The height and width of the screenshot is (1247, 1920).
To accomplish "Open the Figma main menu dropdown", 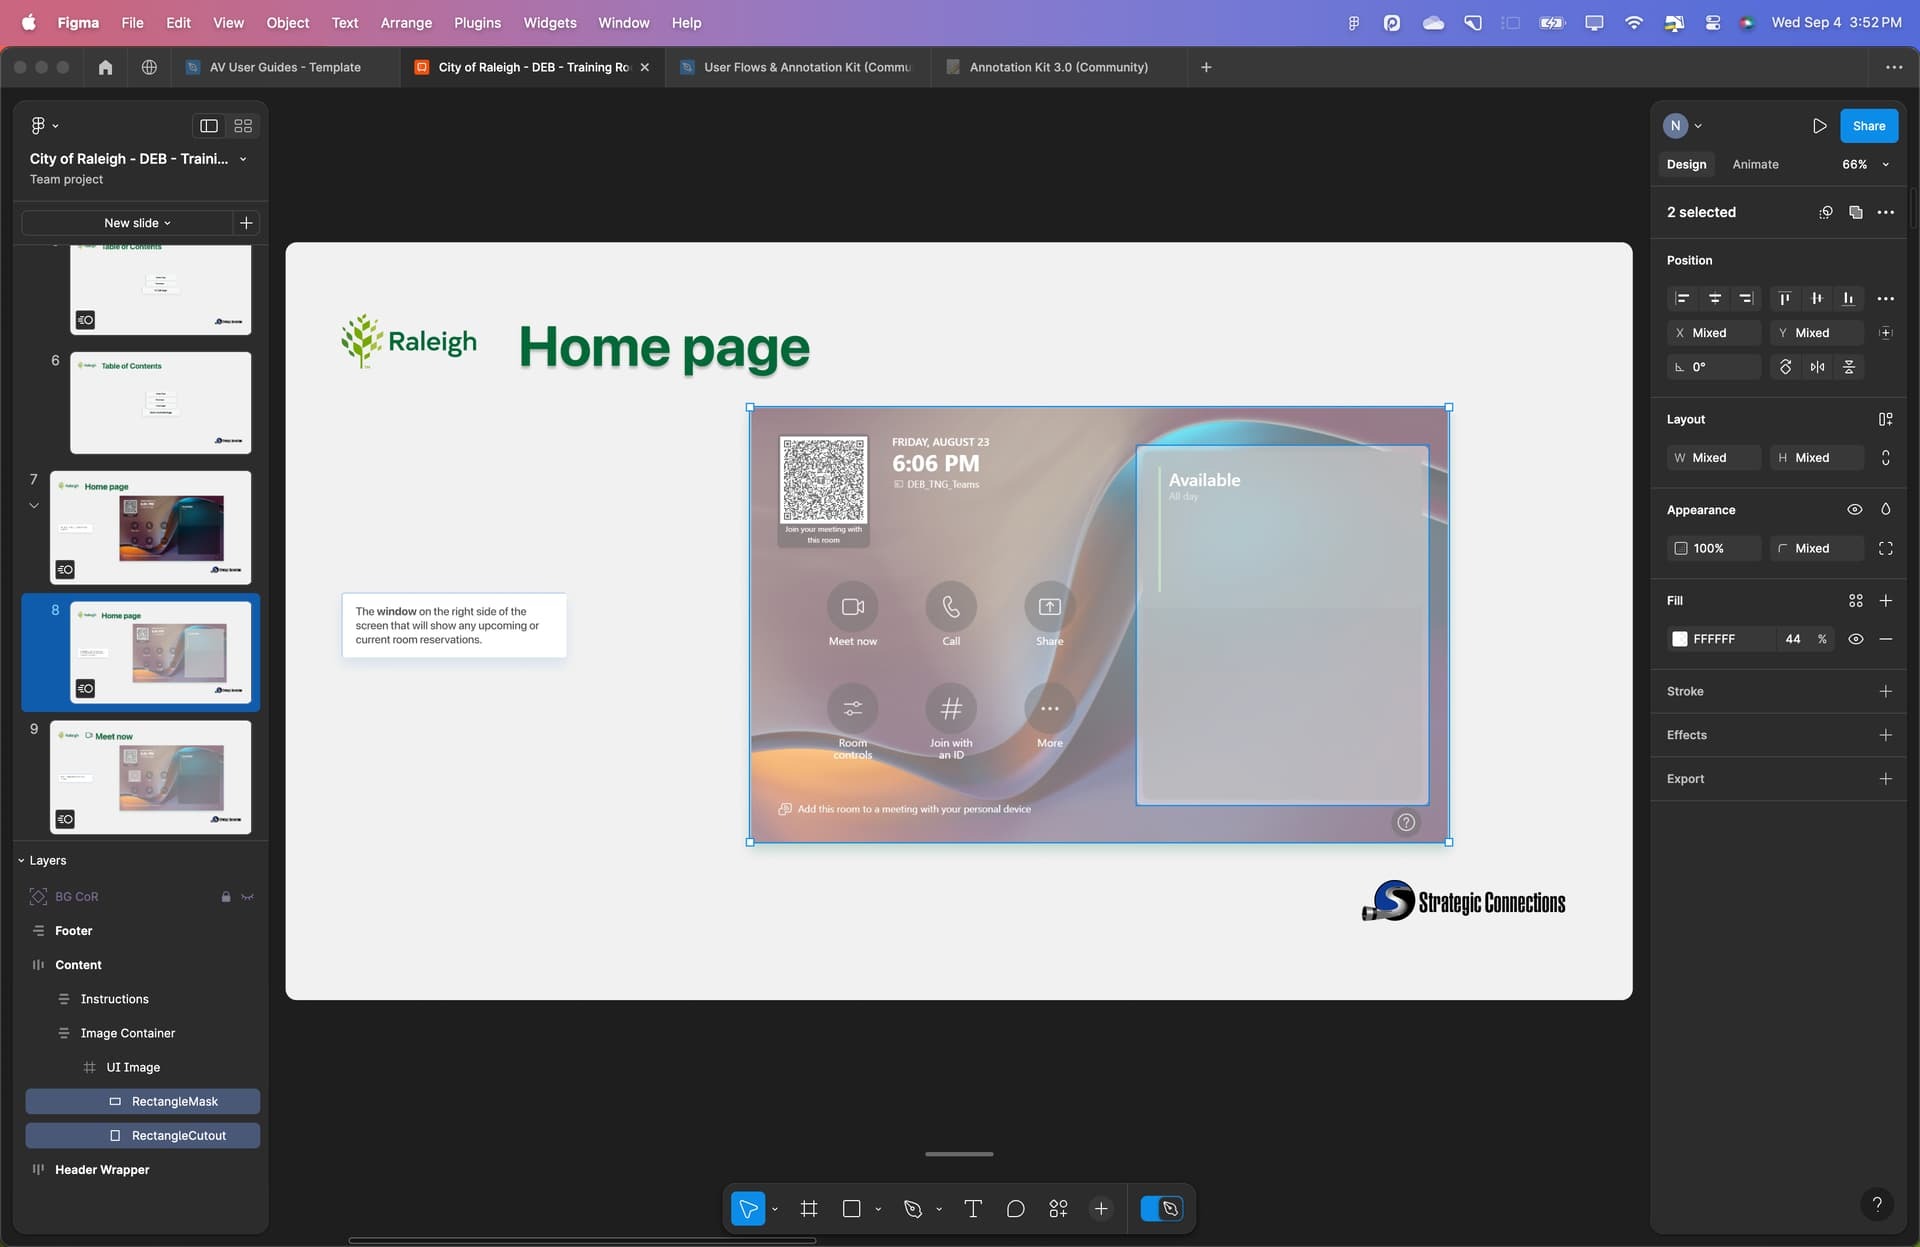I will (x=45, y=126).
